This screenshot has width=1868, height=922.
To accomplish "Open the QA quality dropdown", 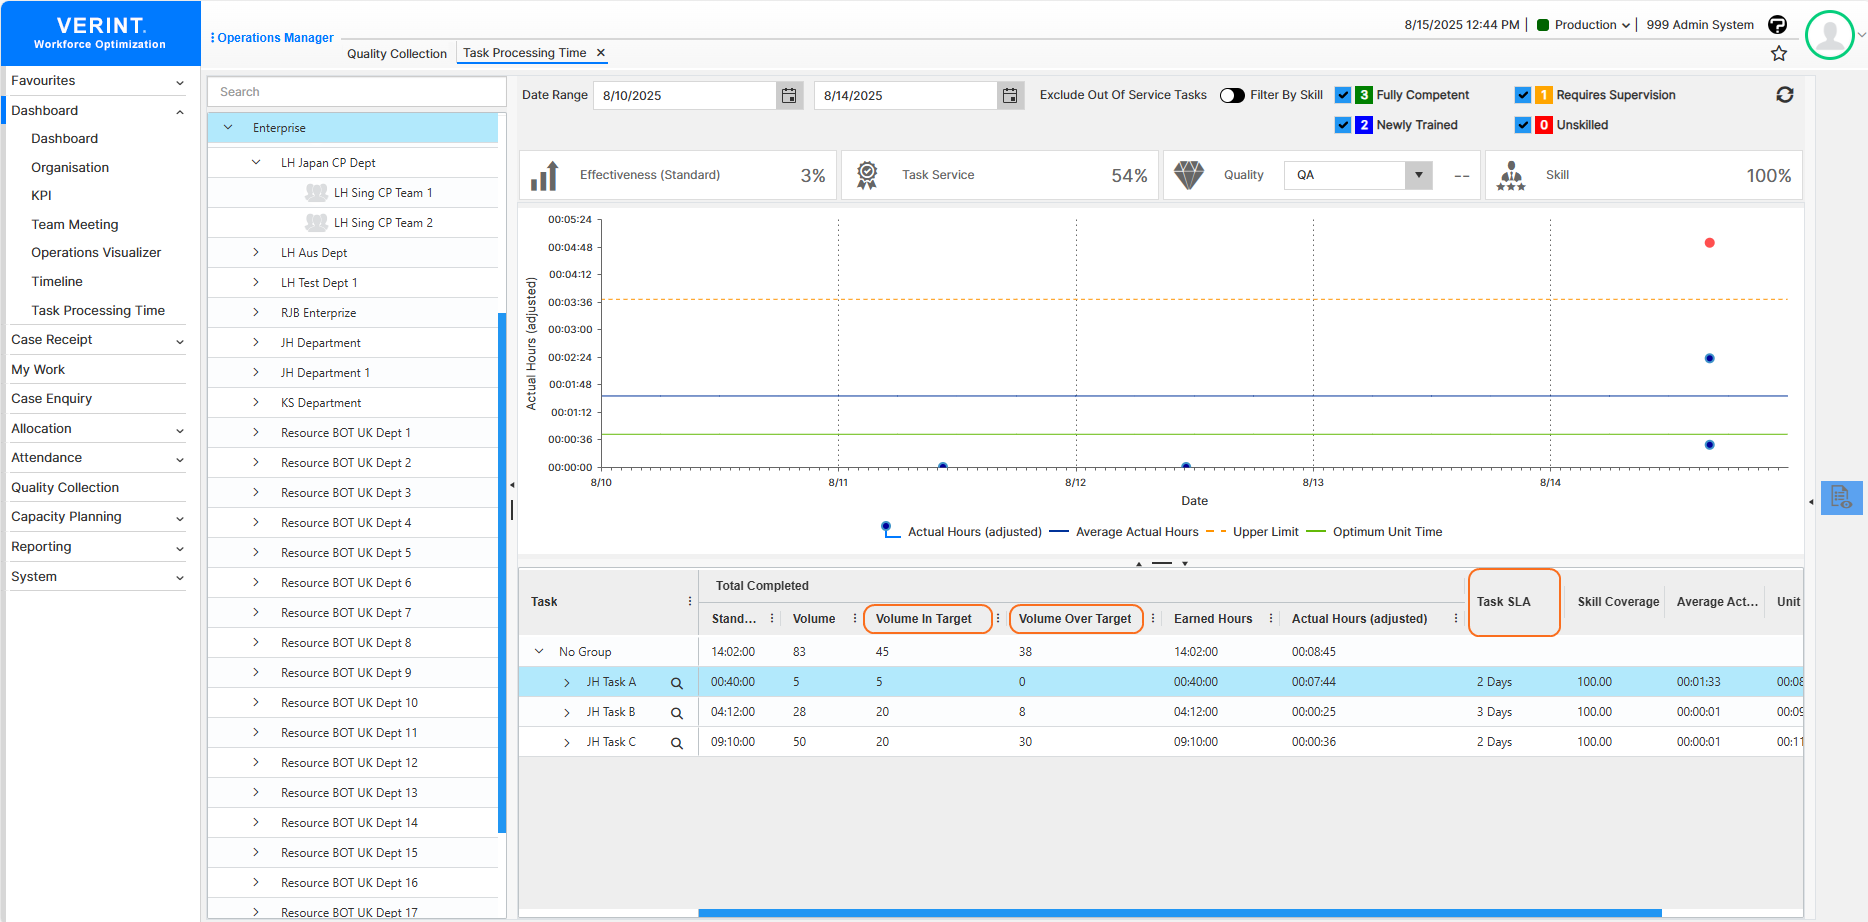I will 1418,175.
